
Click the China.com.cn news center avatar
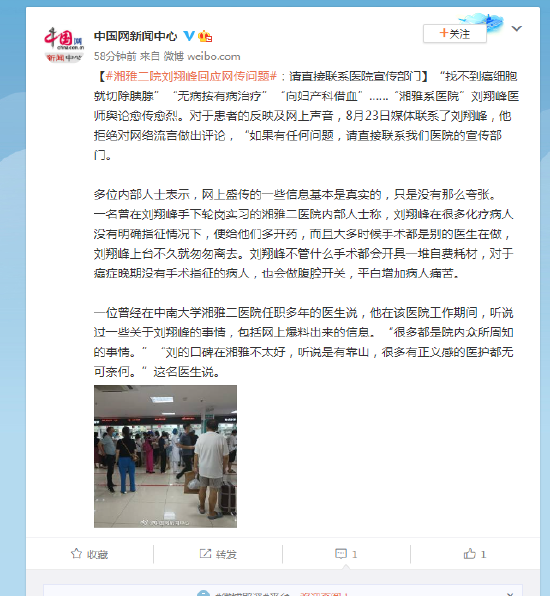[x=64, y=44]
